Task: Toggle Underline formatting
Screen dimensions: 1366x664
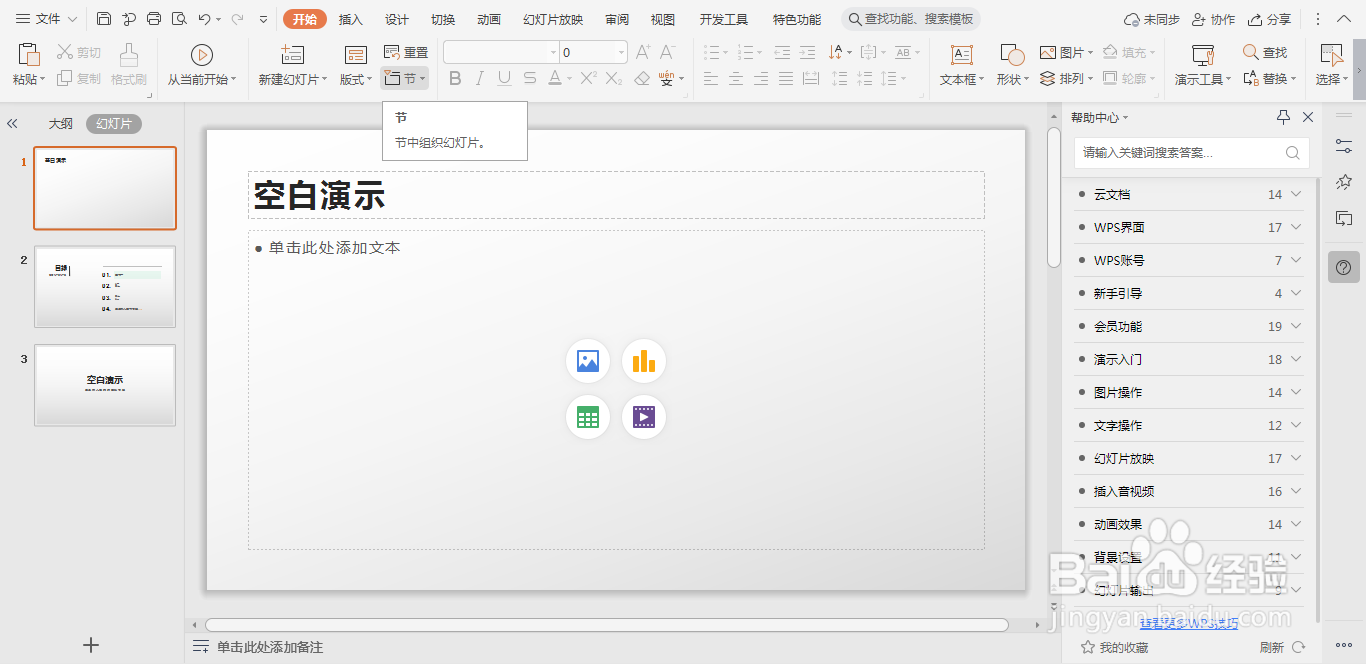Action: (504, 78)
